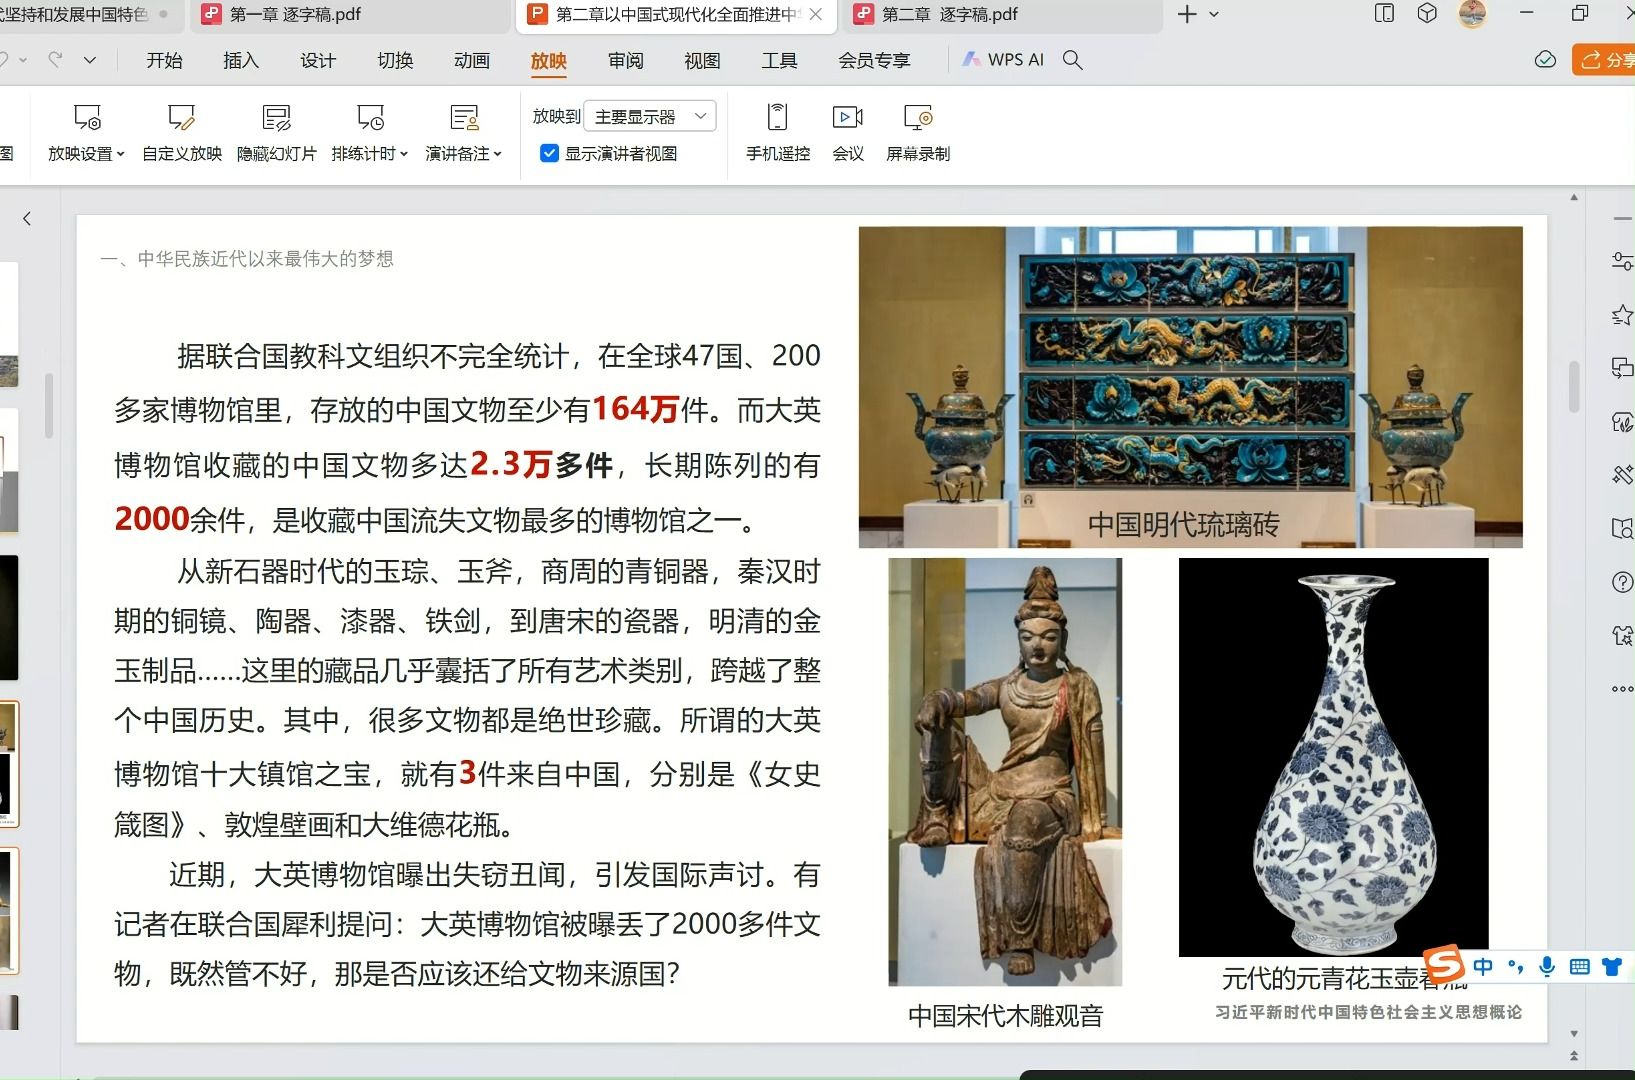Click the panel layout icon in title bar
1635x1080 pixels.
(1385, 14)
